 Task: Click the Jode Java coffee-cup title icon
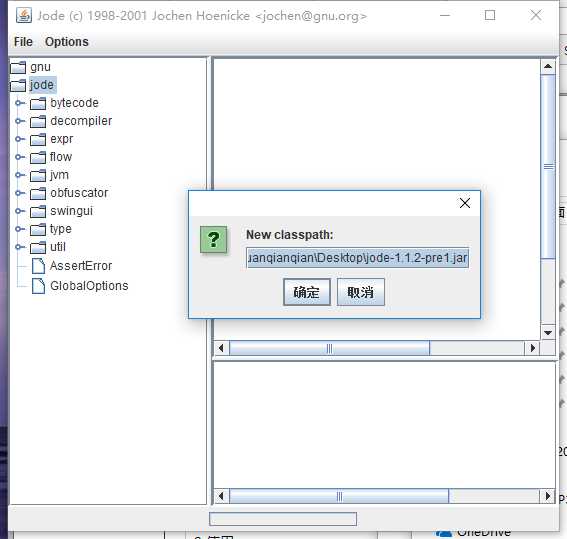[24, 16]
